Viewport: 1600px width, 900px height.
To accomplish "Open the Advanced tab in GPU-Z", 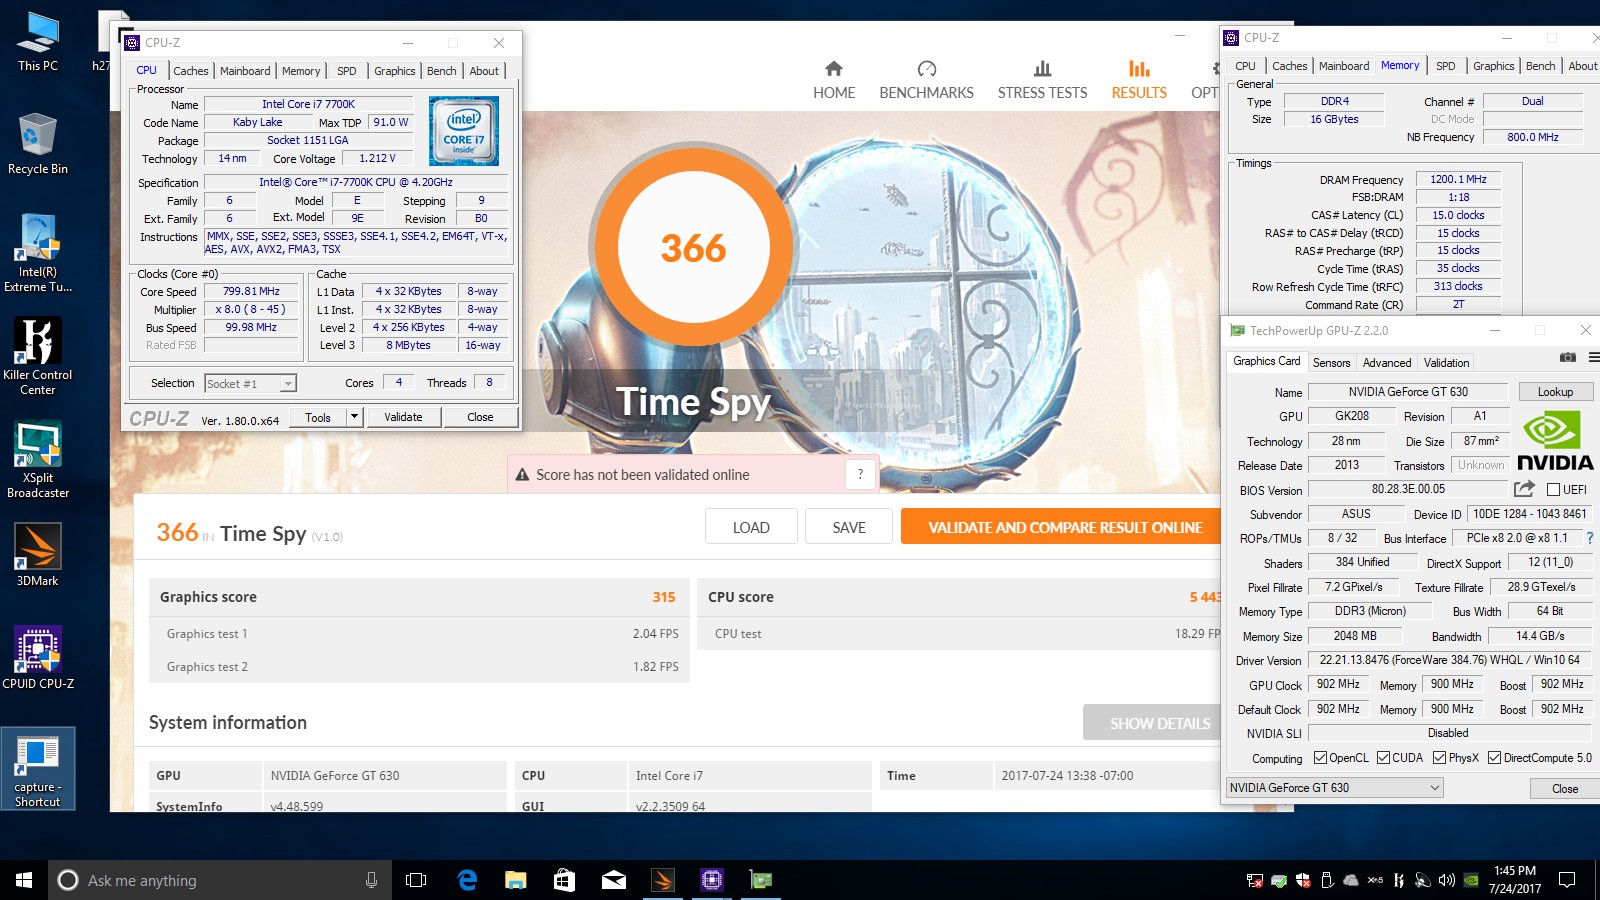I will pyautogui.click(x=1387, y=363).
